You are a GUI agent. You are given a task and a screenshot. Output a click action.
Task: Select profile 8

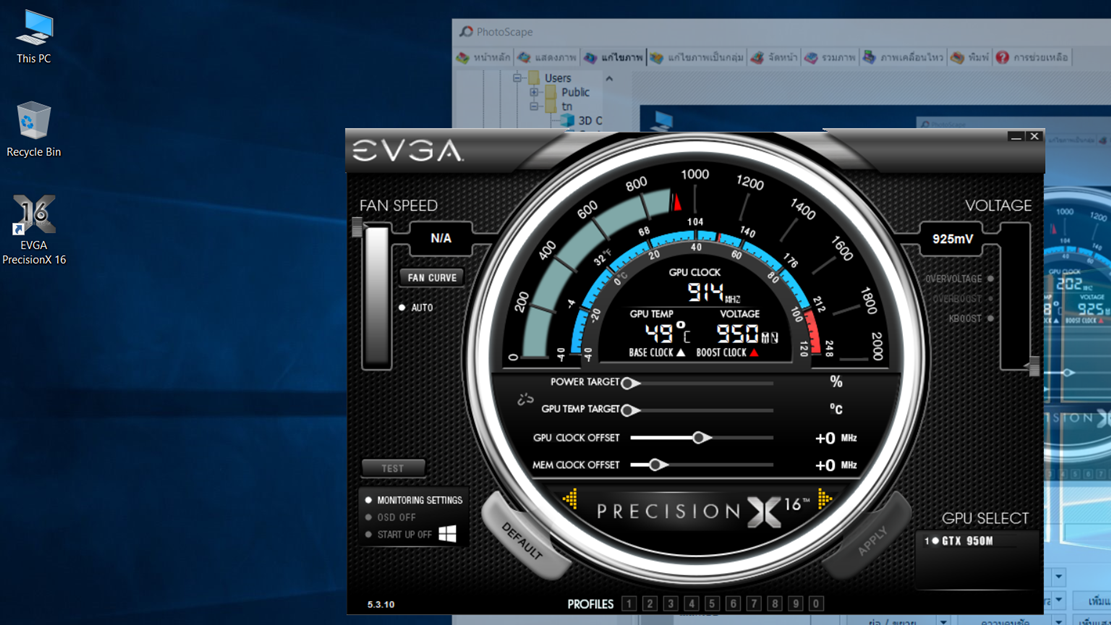click(775, 604)
